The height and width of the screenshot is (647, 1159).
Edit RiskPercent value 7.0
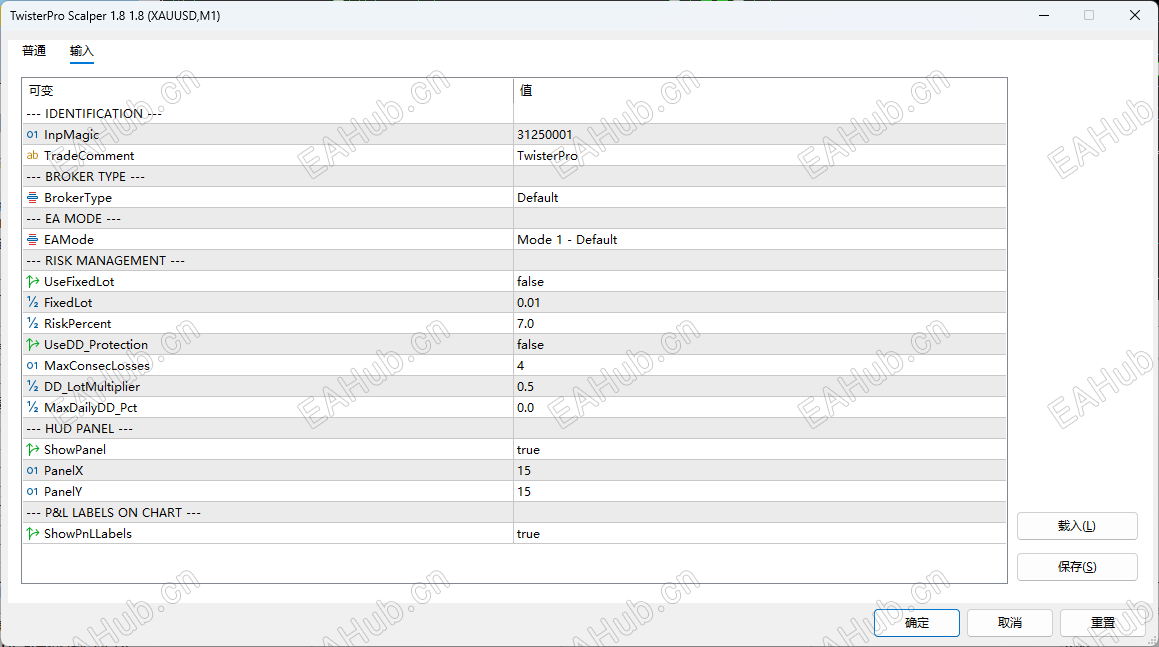point(760,323)
